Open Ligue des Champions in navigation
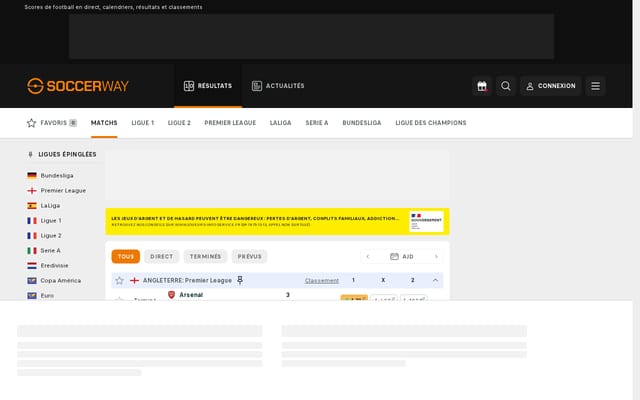Viewport: 640px width, 400px height. [431, 123]
